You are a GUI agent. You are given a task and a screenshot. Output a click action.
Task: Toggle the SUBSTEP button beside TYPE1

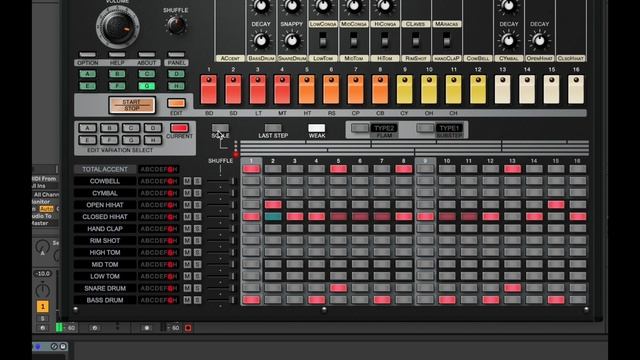click(425, 128)
